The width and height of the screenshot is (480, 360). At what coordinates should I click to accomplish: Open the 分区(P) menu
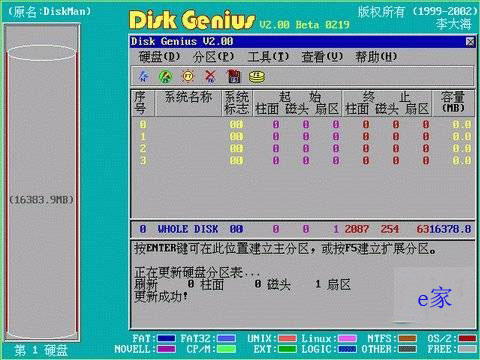pyautogui.click(x=213, y=57)
